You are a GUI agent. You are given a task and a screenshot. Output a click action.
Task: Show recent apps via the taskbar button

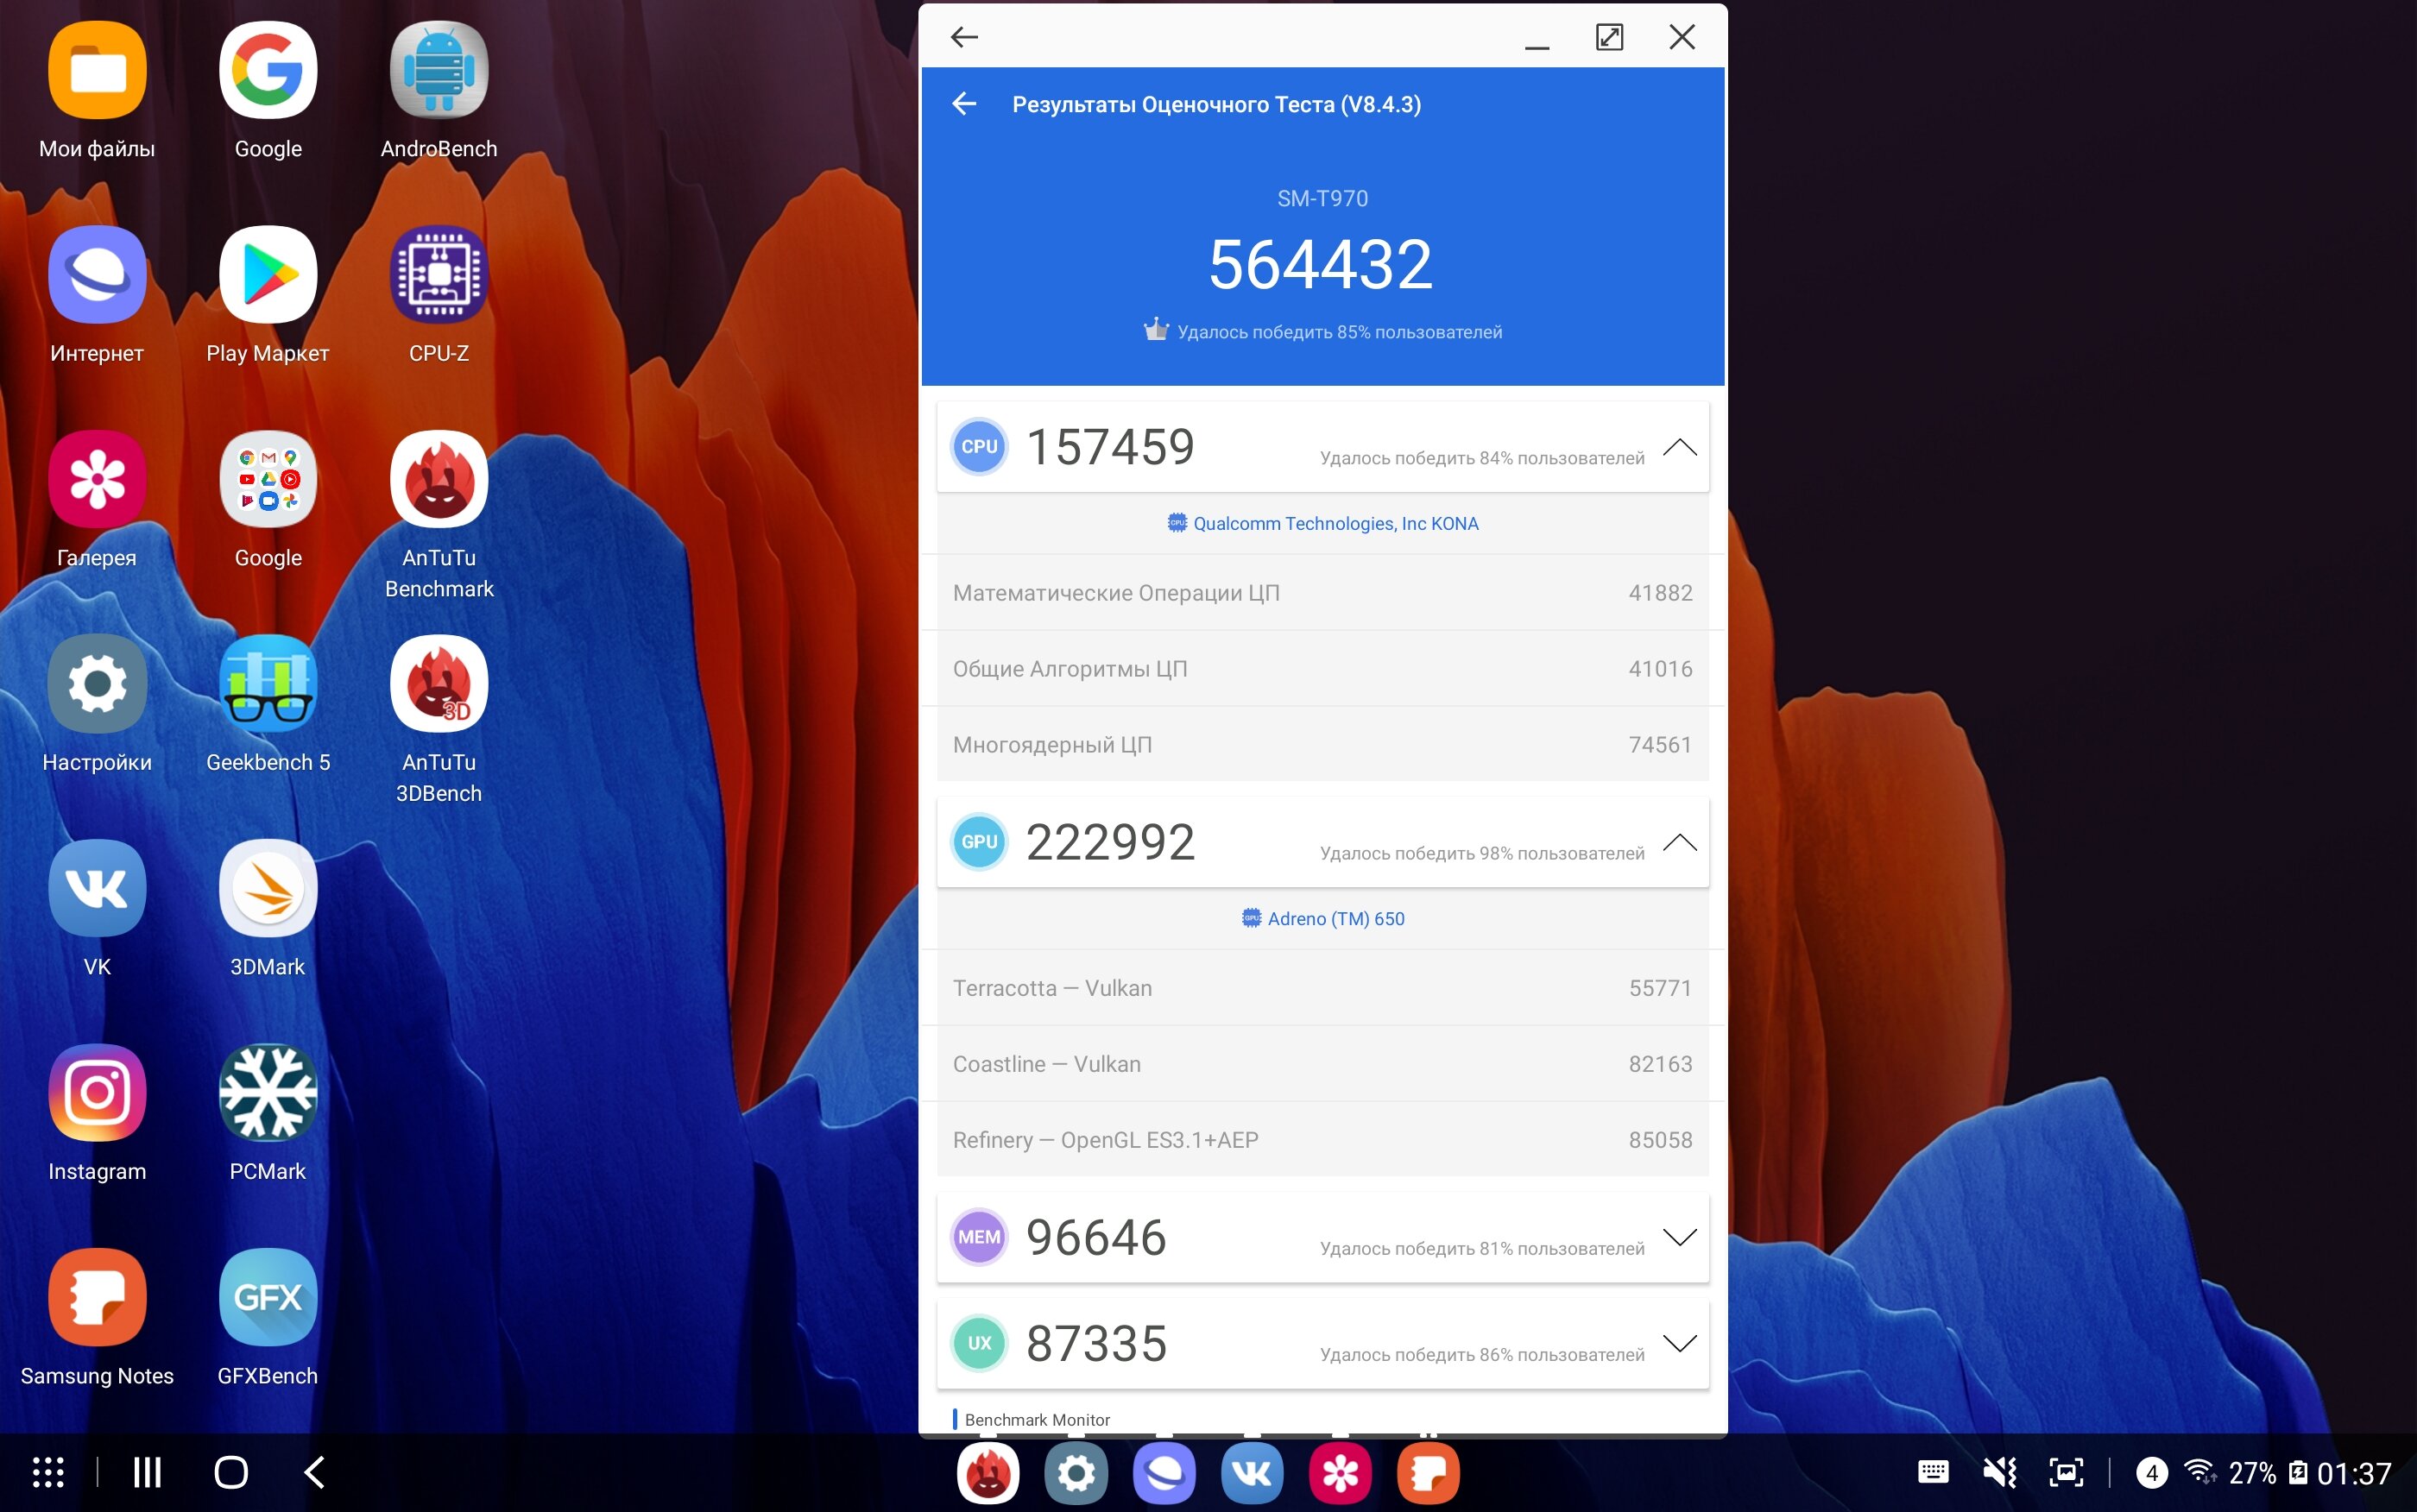coord(147,1472)
